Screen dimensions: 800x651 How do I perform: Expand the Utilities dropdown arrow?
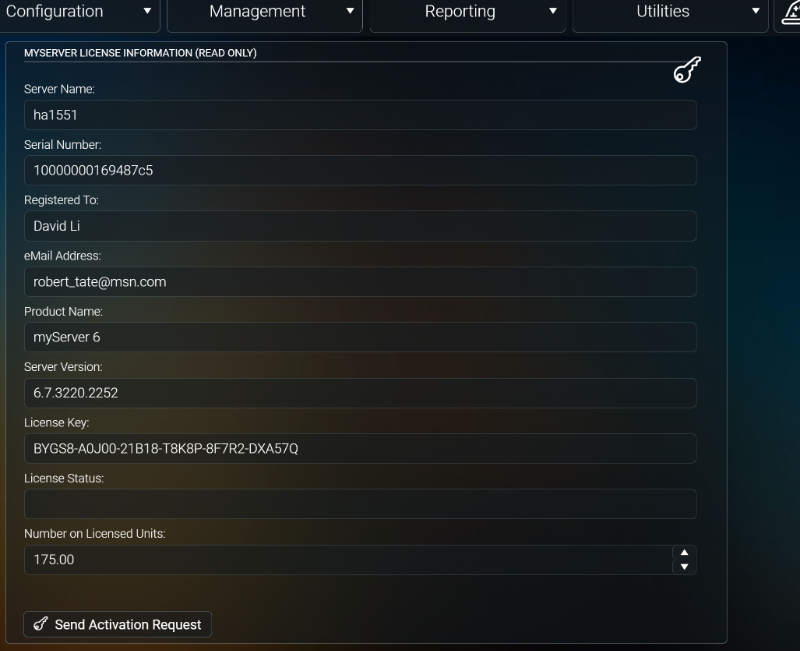click(x=756, y=11)
